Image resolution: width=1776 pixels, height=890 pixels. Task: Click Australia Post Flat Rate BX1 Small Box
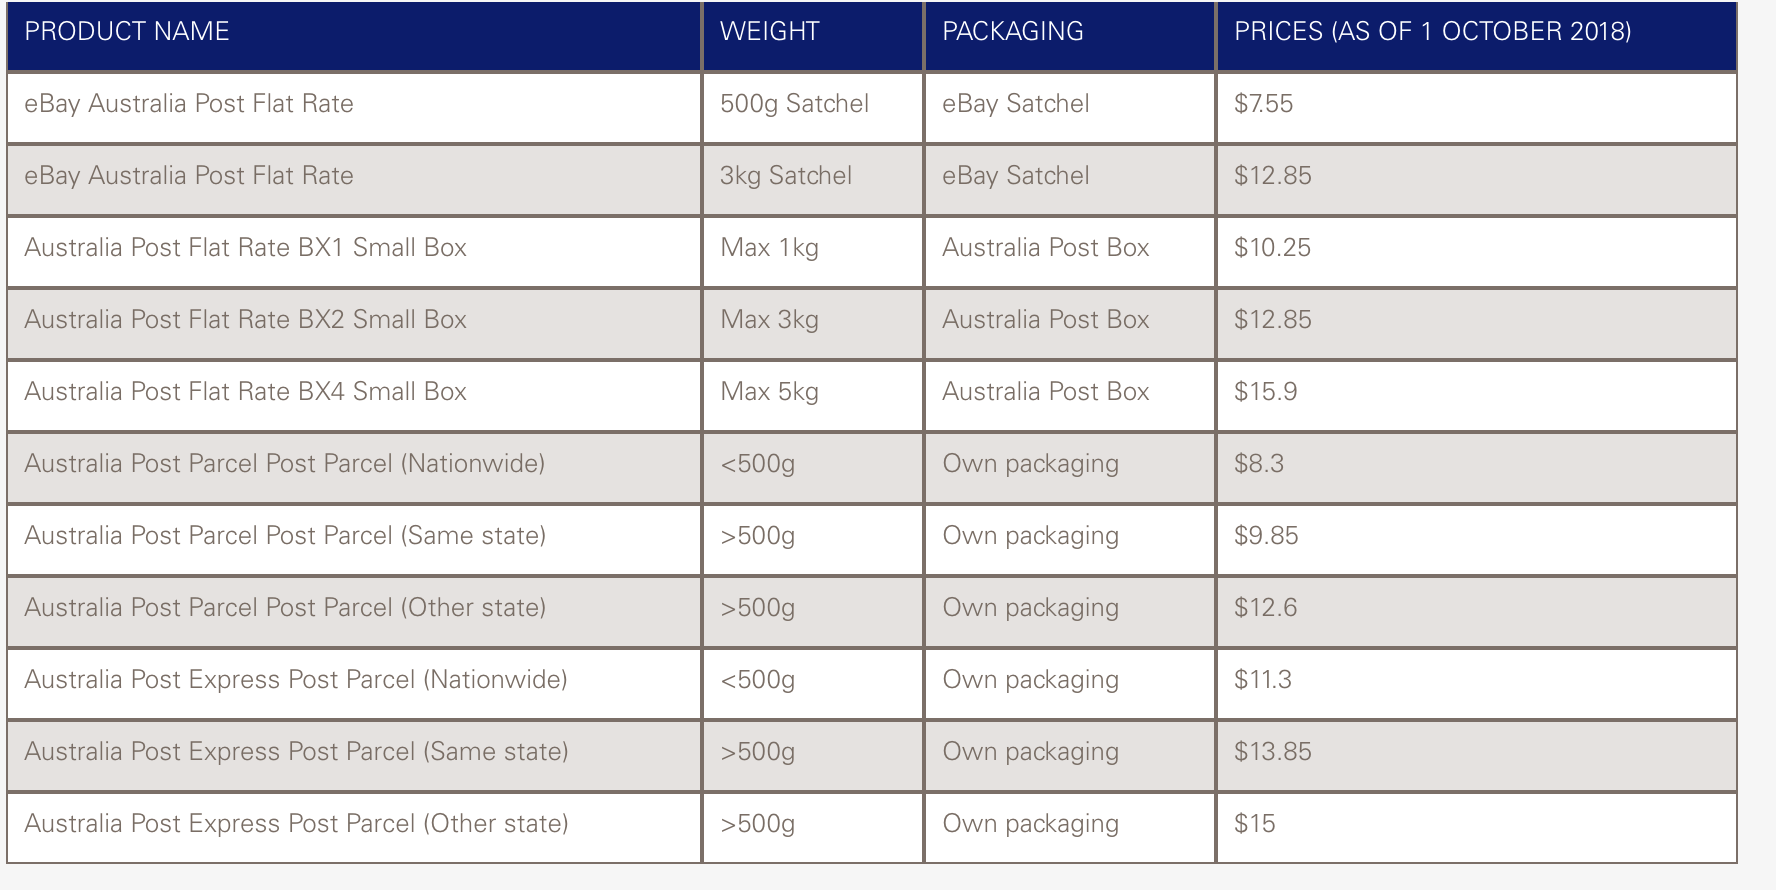point(245,248)
